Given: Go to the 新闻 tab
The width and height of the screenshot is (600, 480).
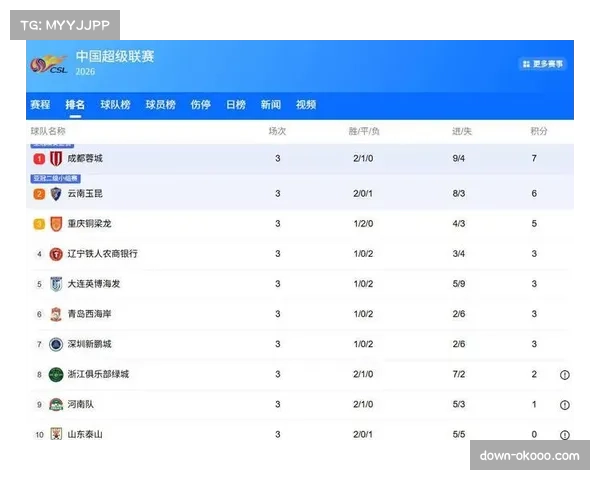Looking at the screenshot, I should pos(271,104).
